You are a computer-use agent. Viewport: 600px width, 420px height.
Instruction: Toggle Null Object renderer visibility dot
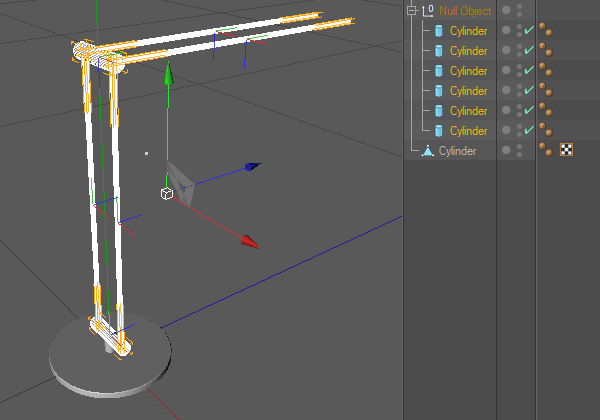click(519, 15)
